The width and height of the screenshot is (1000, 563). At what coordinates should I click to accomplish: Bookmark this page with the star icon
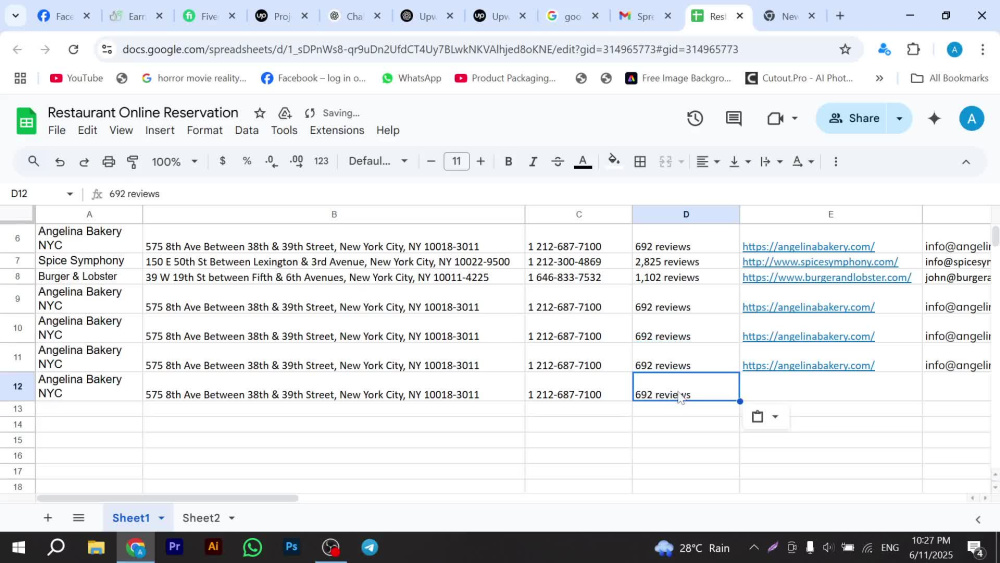(x=845, y=49)
